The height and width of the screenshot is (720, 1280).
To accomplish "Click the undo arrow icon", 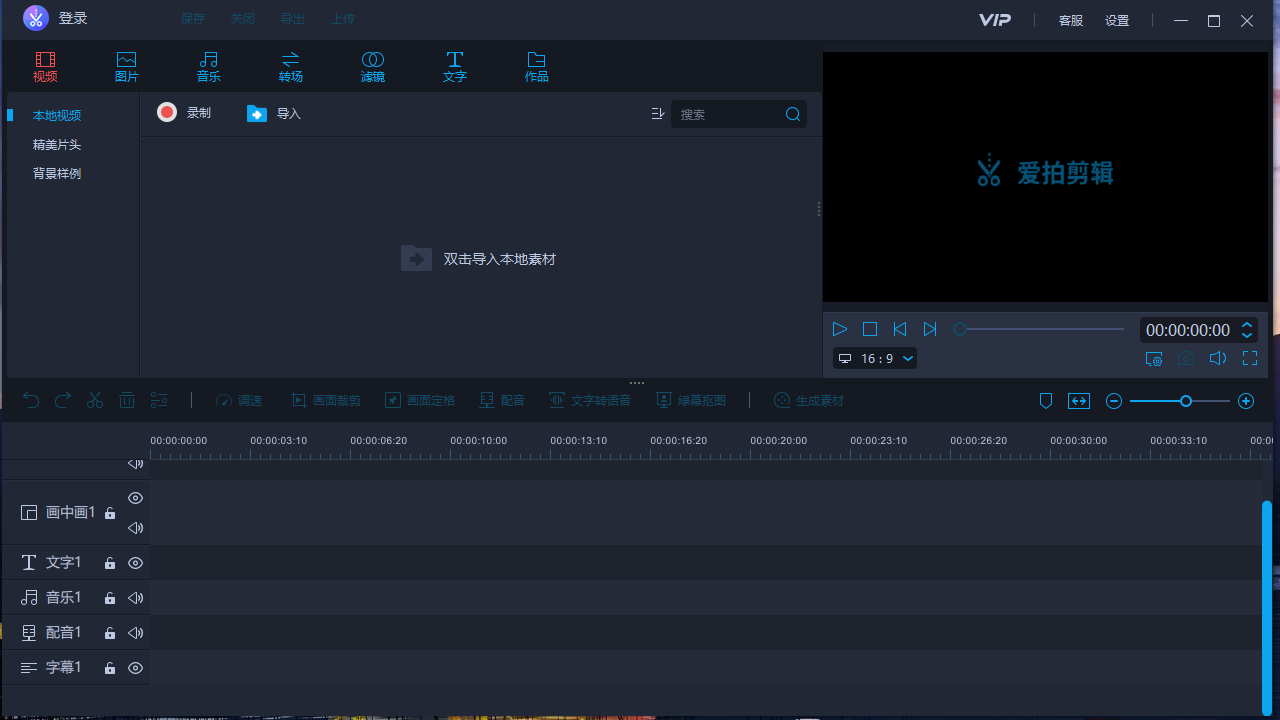I will [31, 400].
